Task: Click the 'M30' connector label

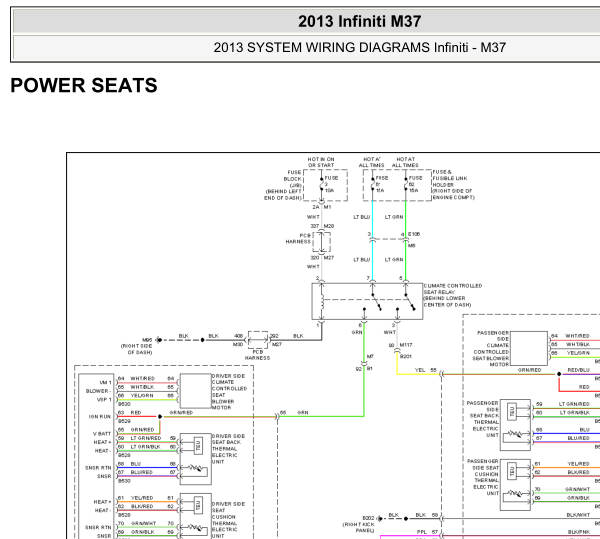Action: 238,344
